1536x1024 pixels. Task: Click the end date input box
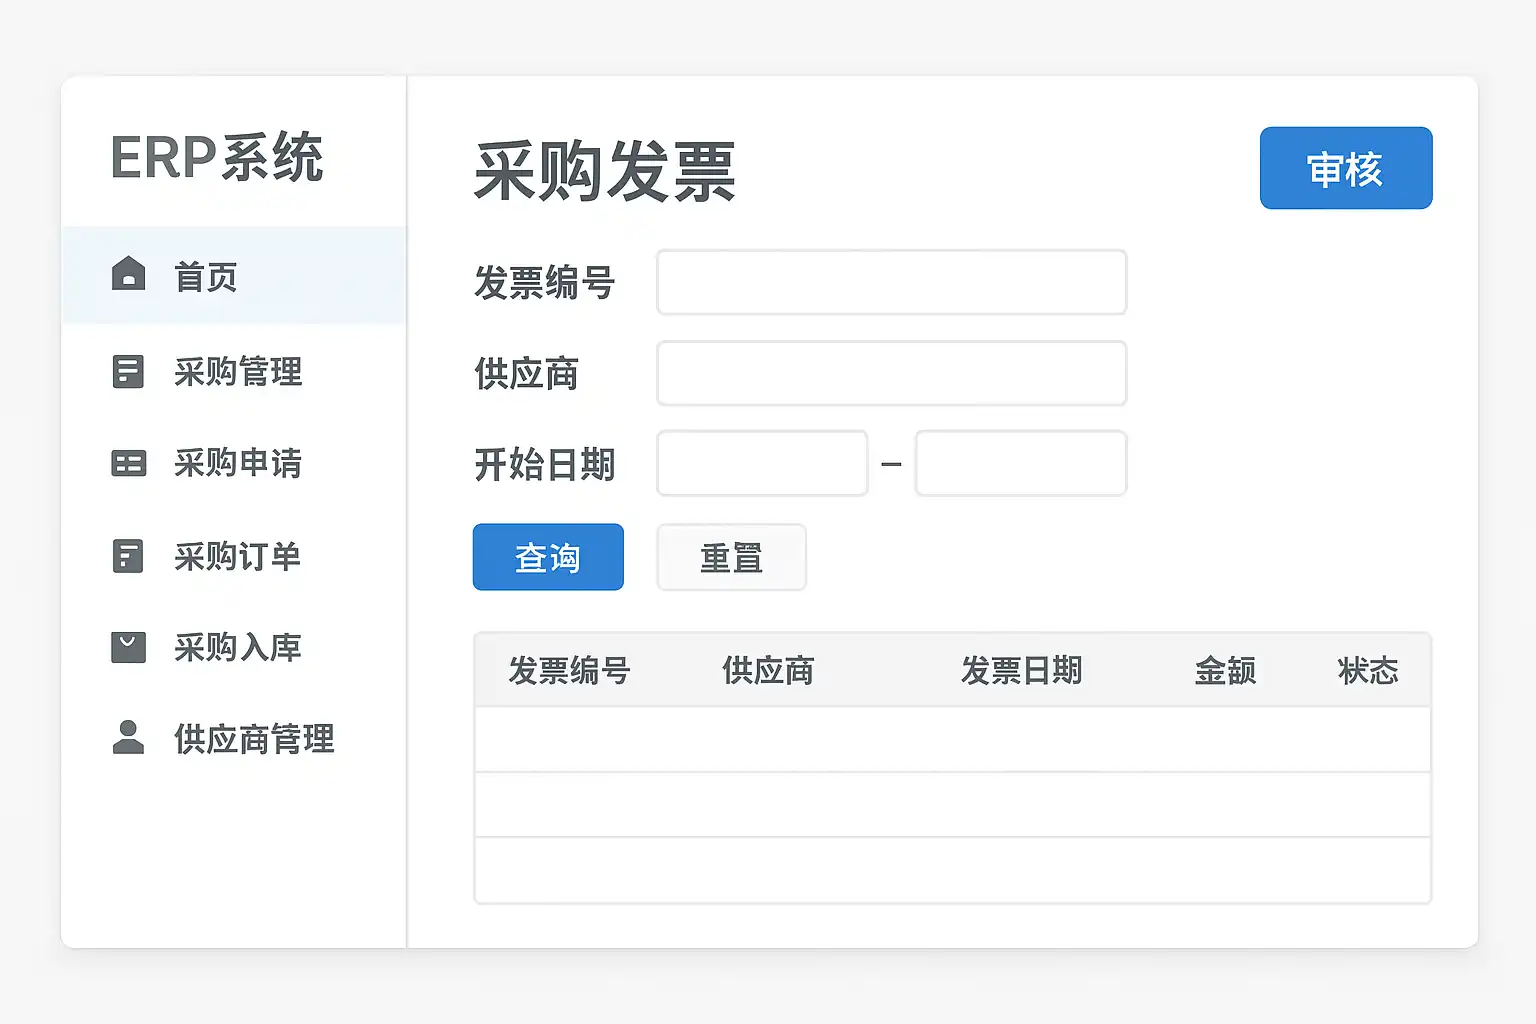click(x=1021, y=463)
